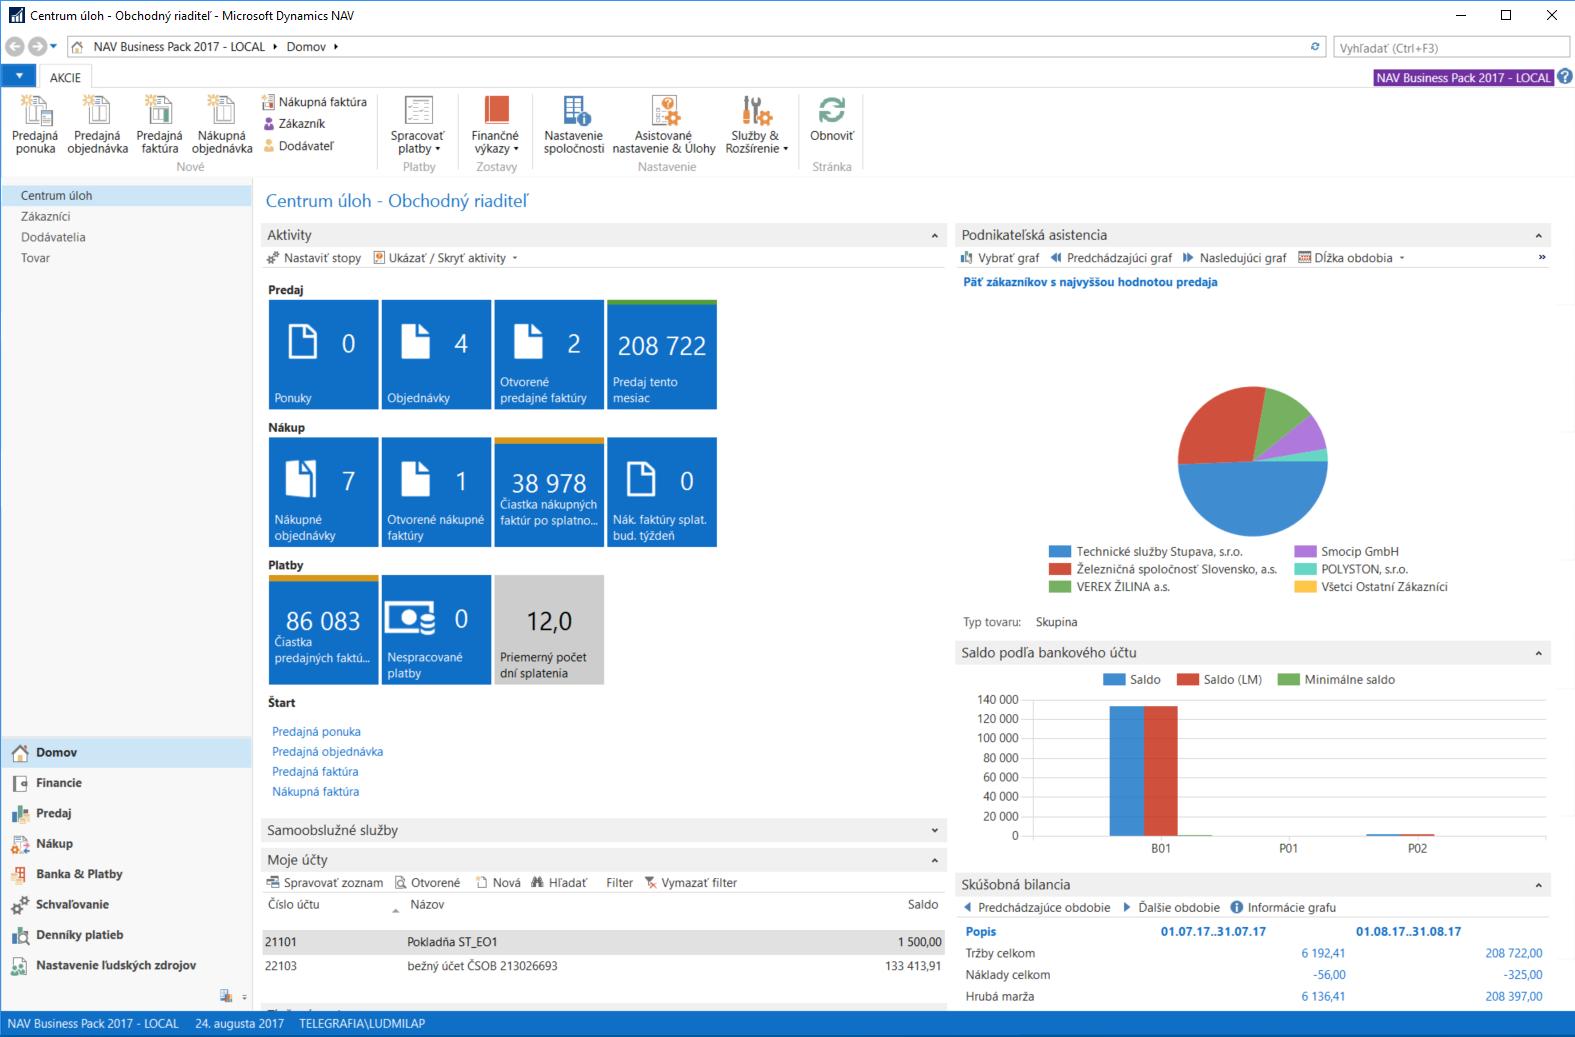Open Služby & Rozšírenie dropdown

click(x=756, y=124)
